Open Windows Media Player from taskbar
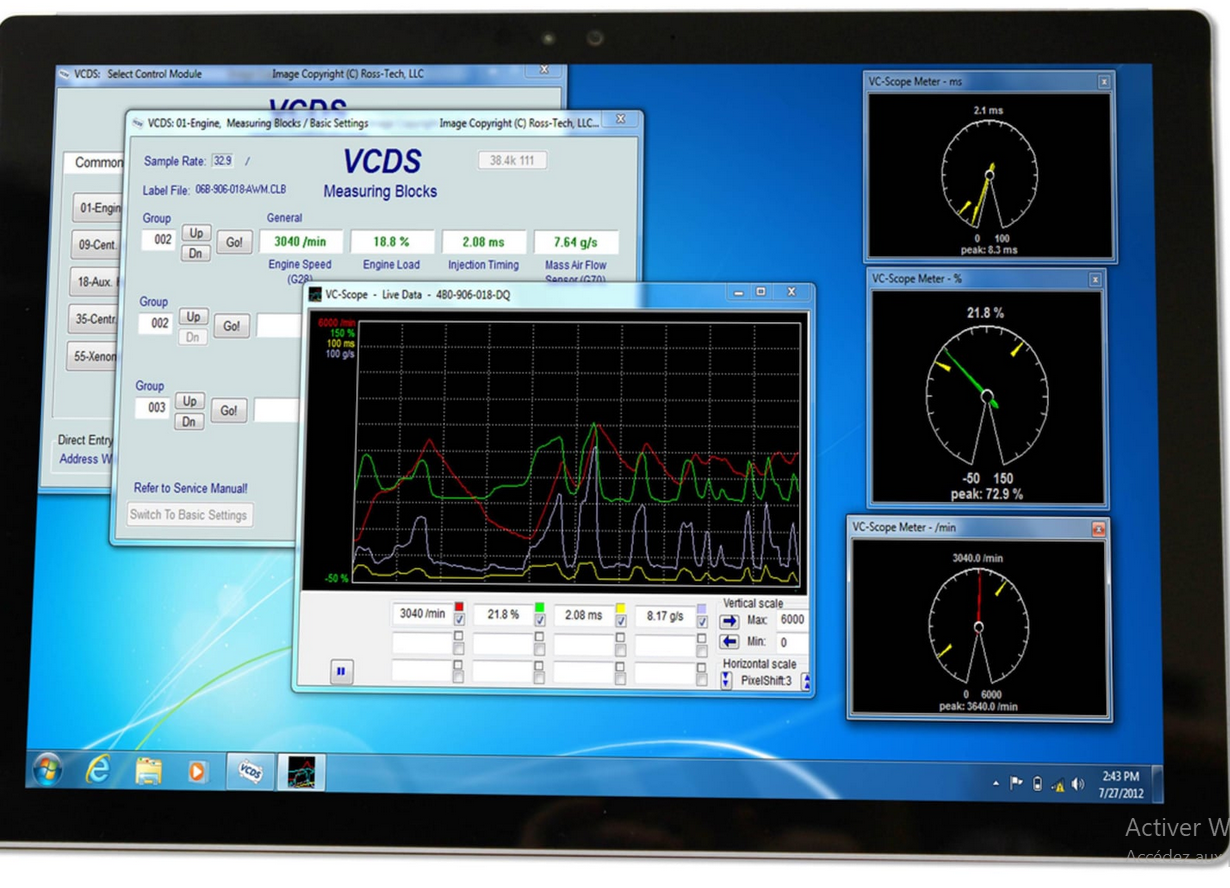1230x888 pixels. coord(198,772)
